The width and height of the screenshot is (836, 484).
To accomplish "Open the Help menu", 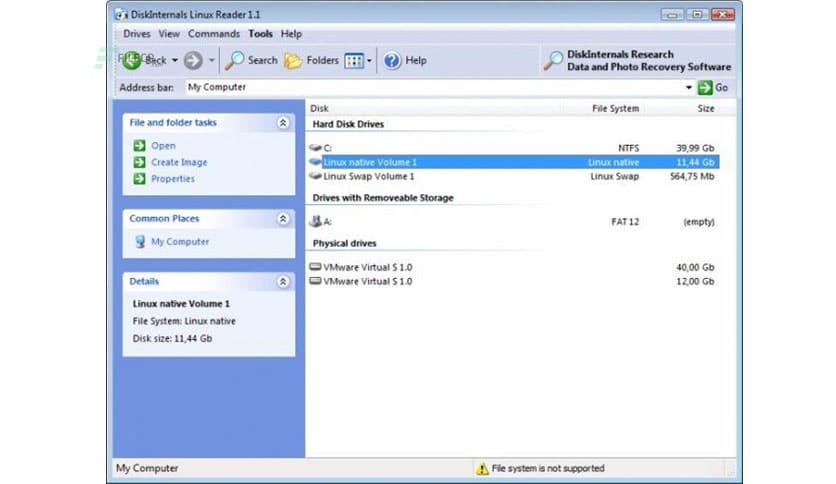I will 291,34.
